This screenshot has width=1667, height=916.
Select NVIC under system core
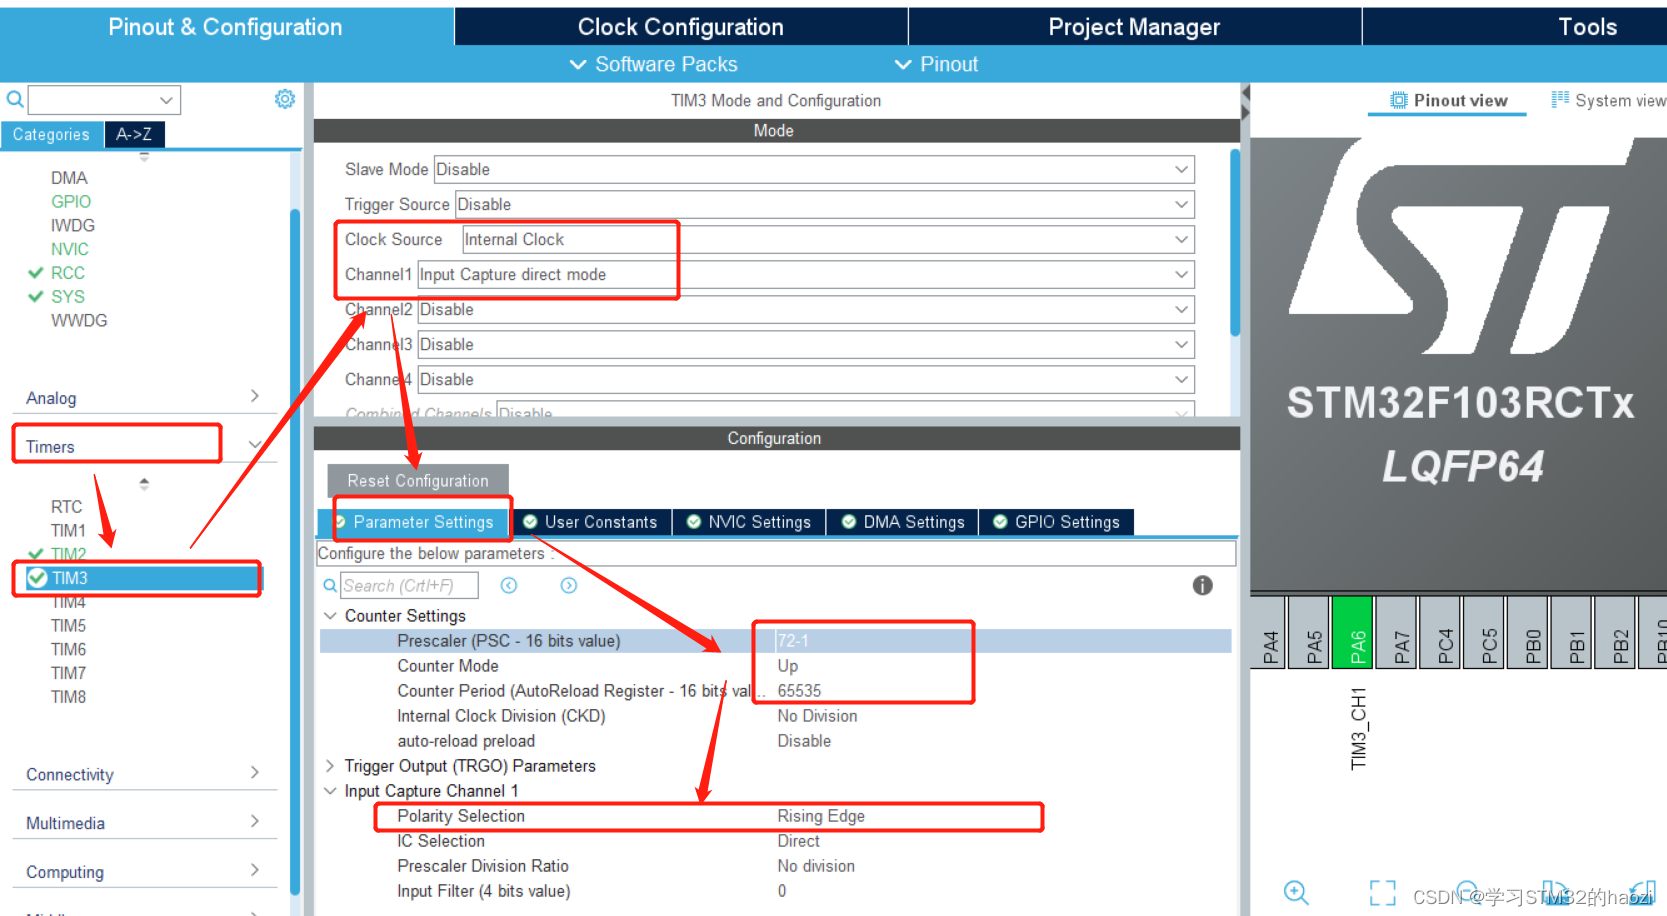(x=70, y=249)
